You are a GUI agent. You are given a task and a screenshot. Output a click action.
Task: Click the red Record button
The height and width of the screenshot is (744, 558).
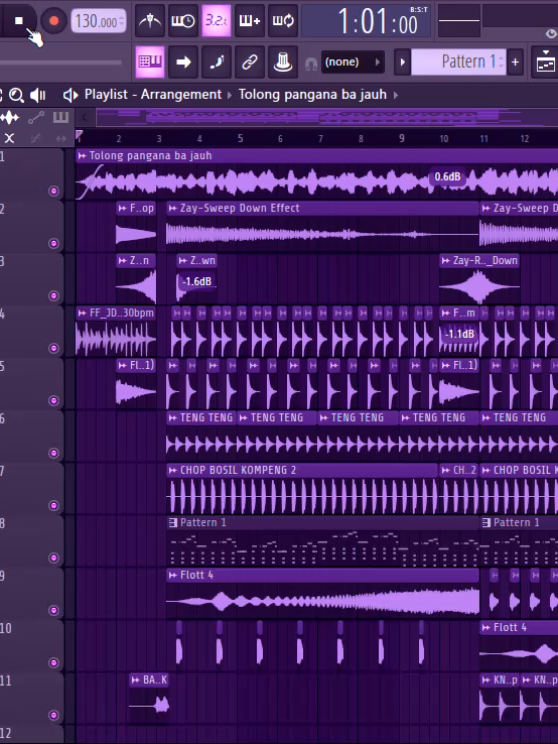click(54, 21)
